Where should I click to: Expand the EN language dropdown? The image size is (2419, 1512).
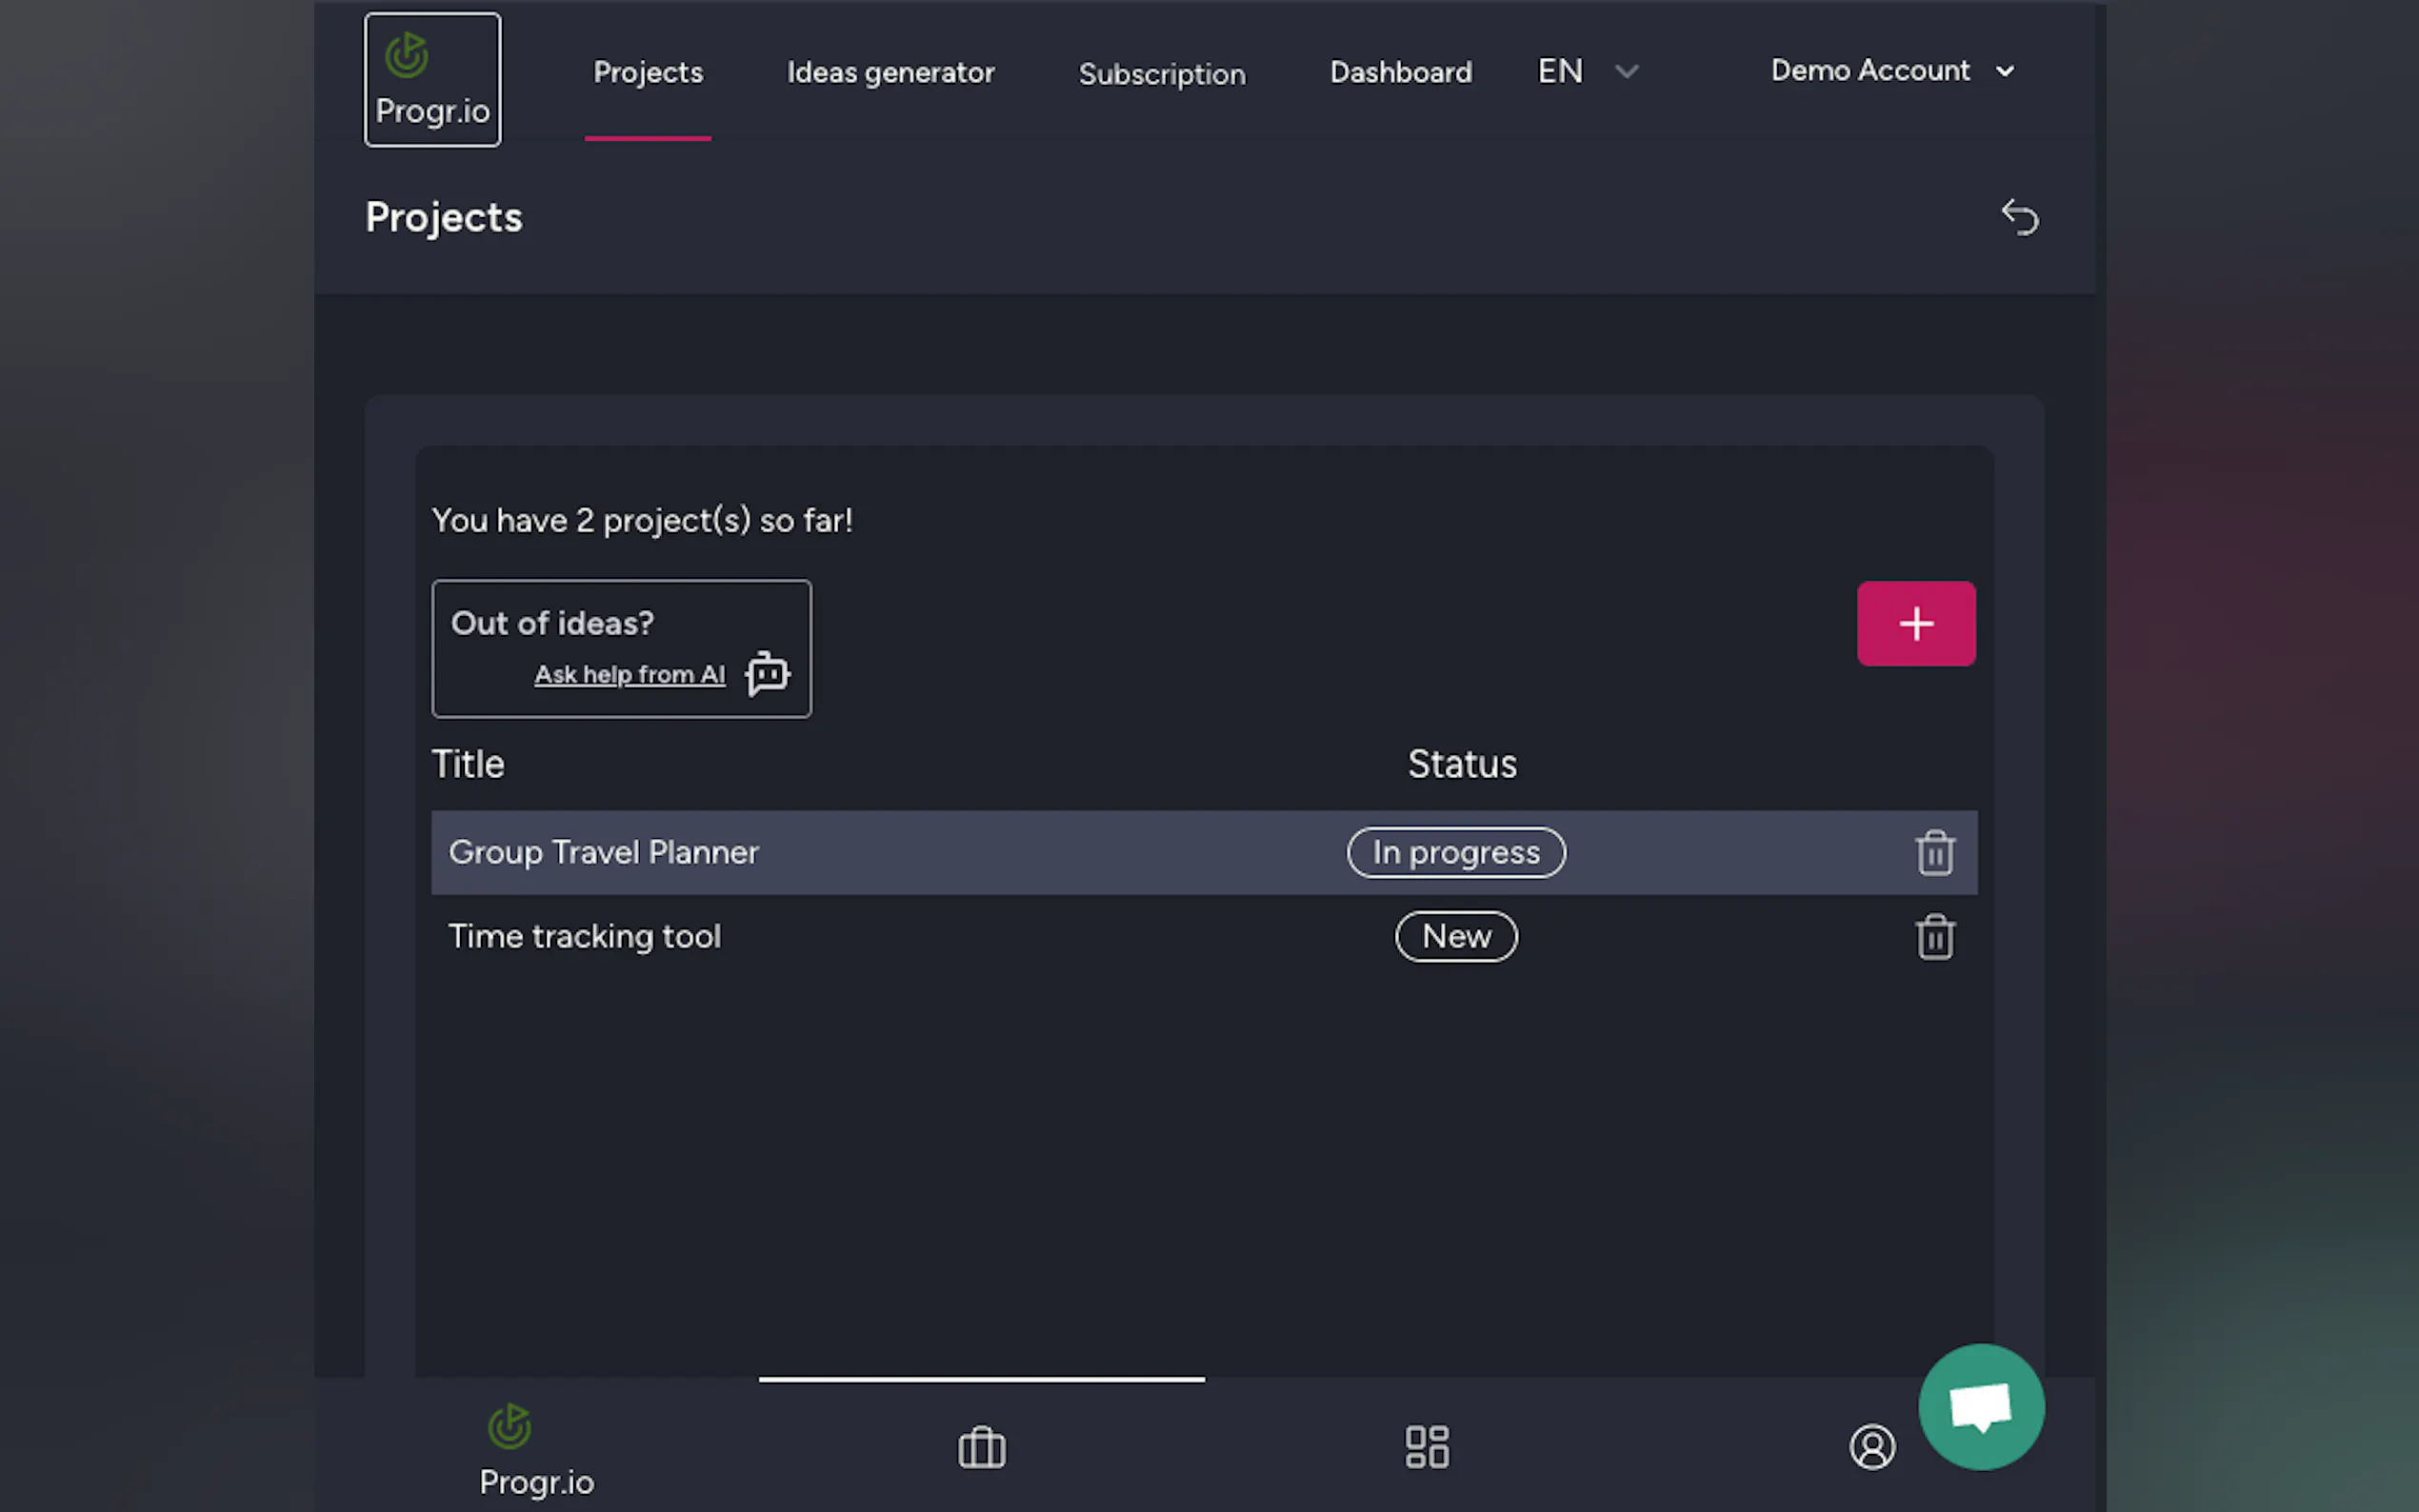pyautogui.click(x=1587, y=72)
